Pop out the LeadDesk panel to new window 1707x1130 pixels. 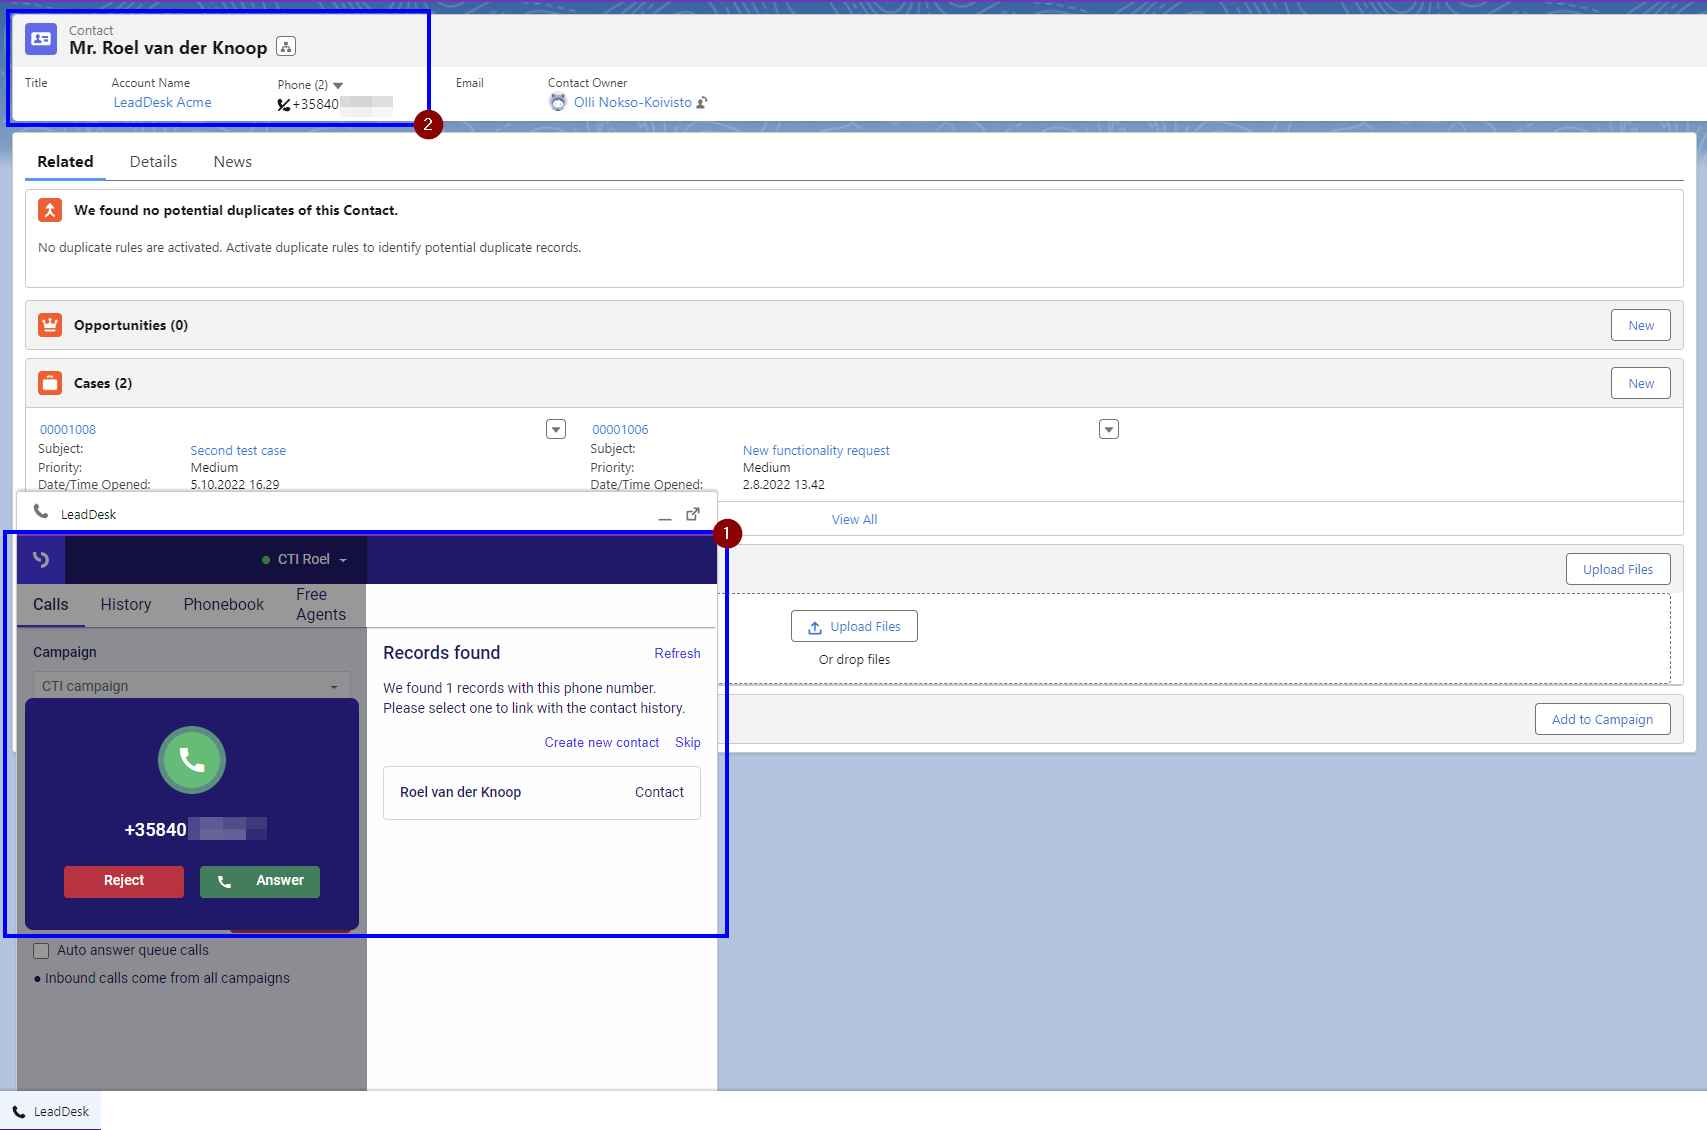pos(693,514)
